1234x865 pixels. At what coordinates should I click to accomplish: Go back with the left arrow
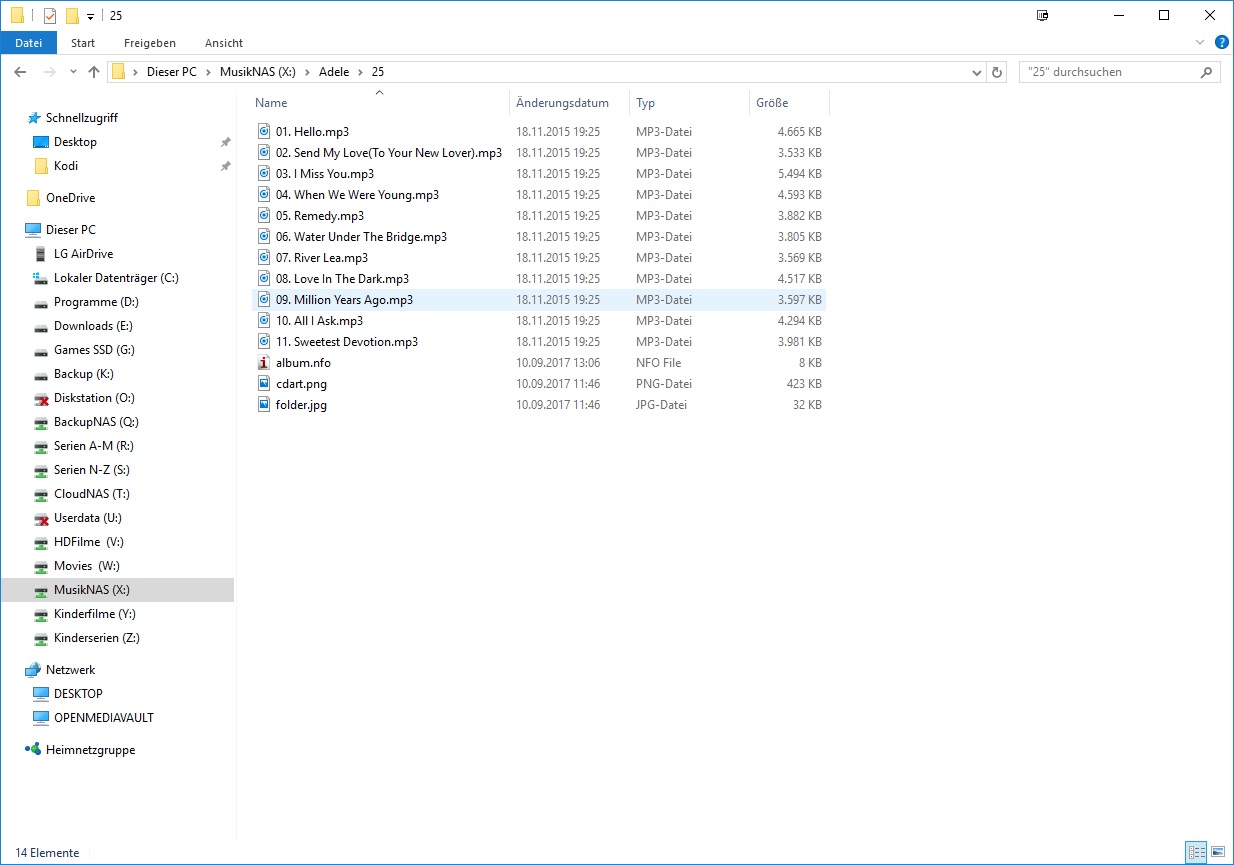[20, 72]
